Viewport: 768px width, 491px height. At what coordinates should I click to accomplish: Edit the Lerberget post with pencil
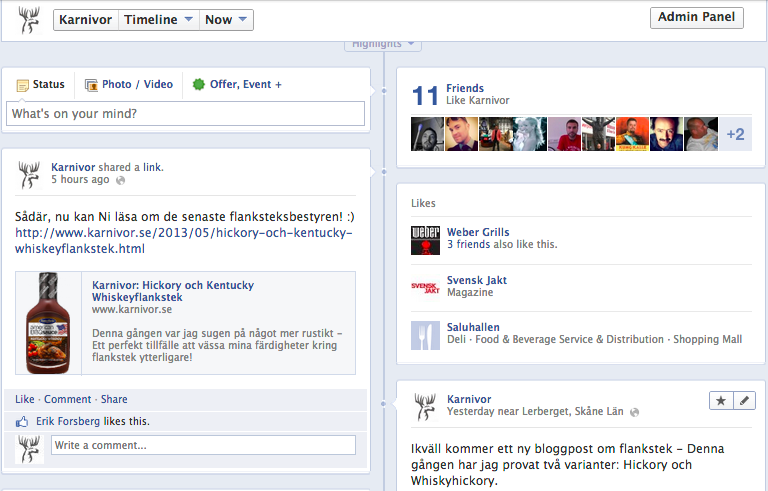744,401
